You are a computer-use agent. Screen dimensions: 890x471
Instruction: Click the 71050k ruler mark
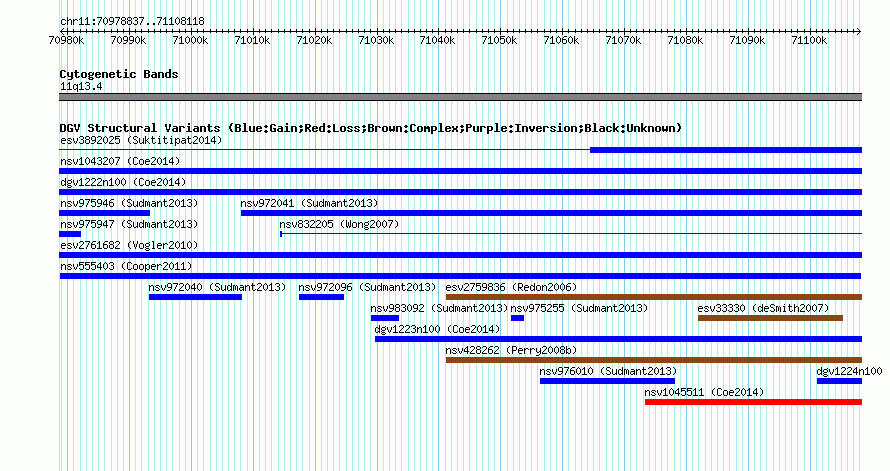pos(499,40)
